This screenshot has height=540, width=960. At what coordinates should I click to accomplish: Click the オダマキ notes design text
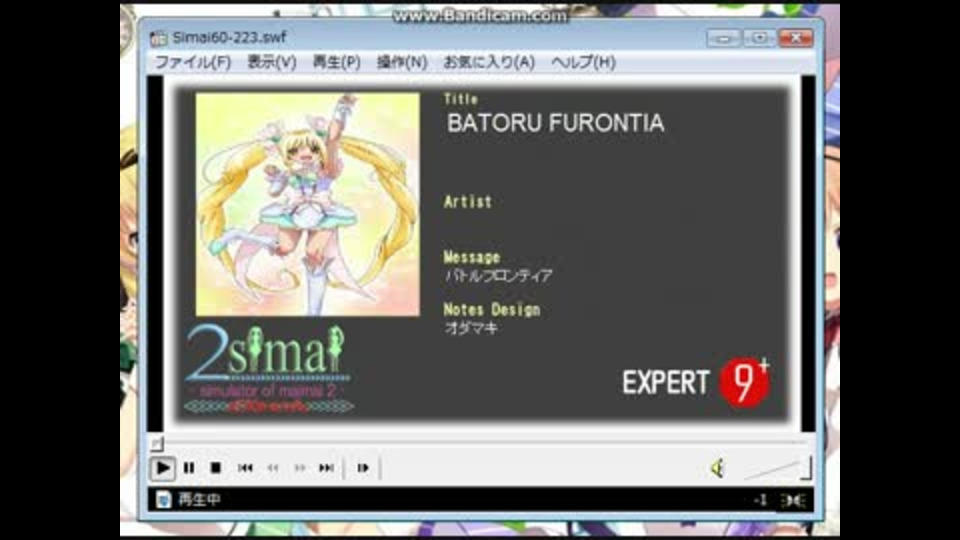(471, 328)
